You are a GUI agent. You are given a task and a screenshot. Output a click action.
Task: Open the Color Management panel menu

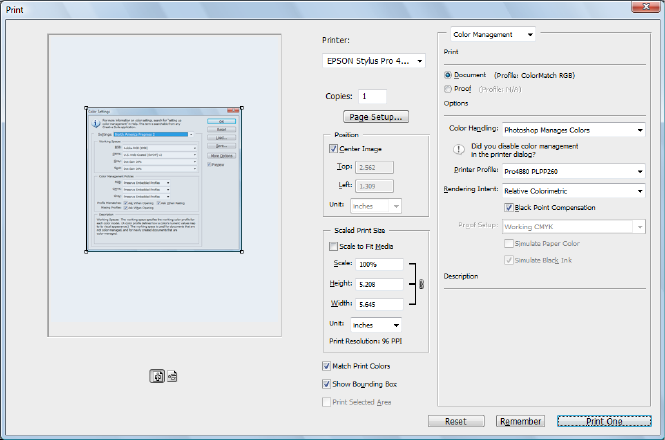(493, 34)
